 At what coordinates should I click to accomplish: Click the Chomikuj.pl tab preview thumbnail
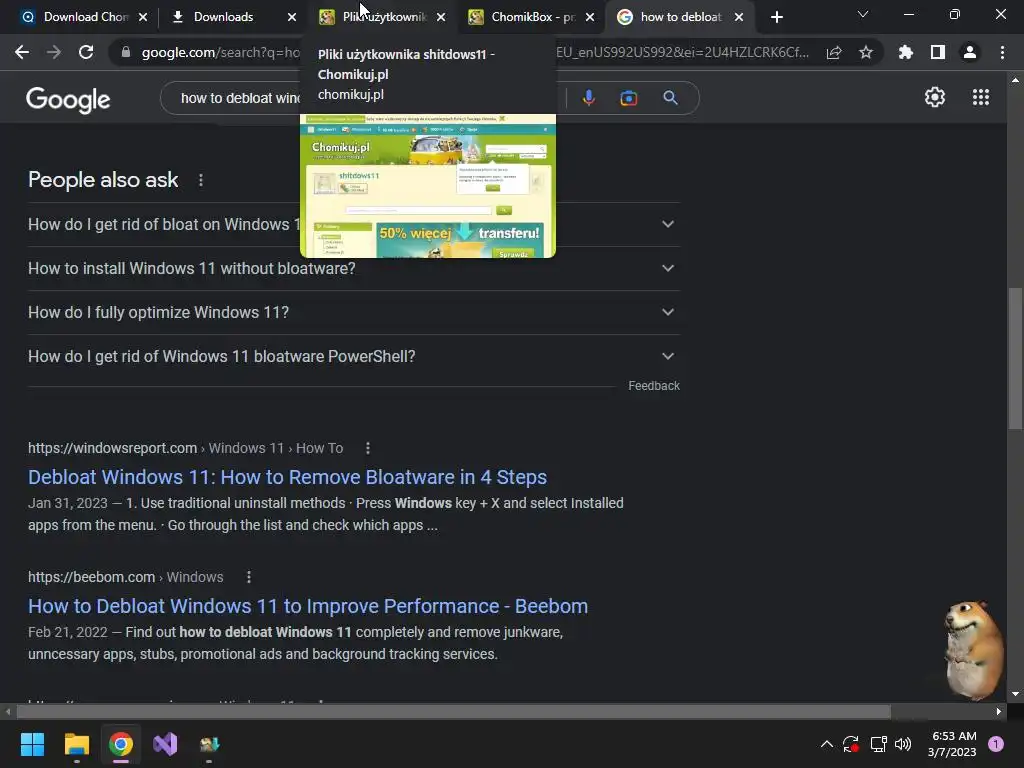point(428,186)
